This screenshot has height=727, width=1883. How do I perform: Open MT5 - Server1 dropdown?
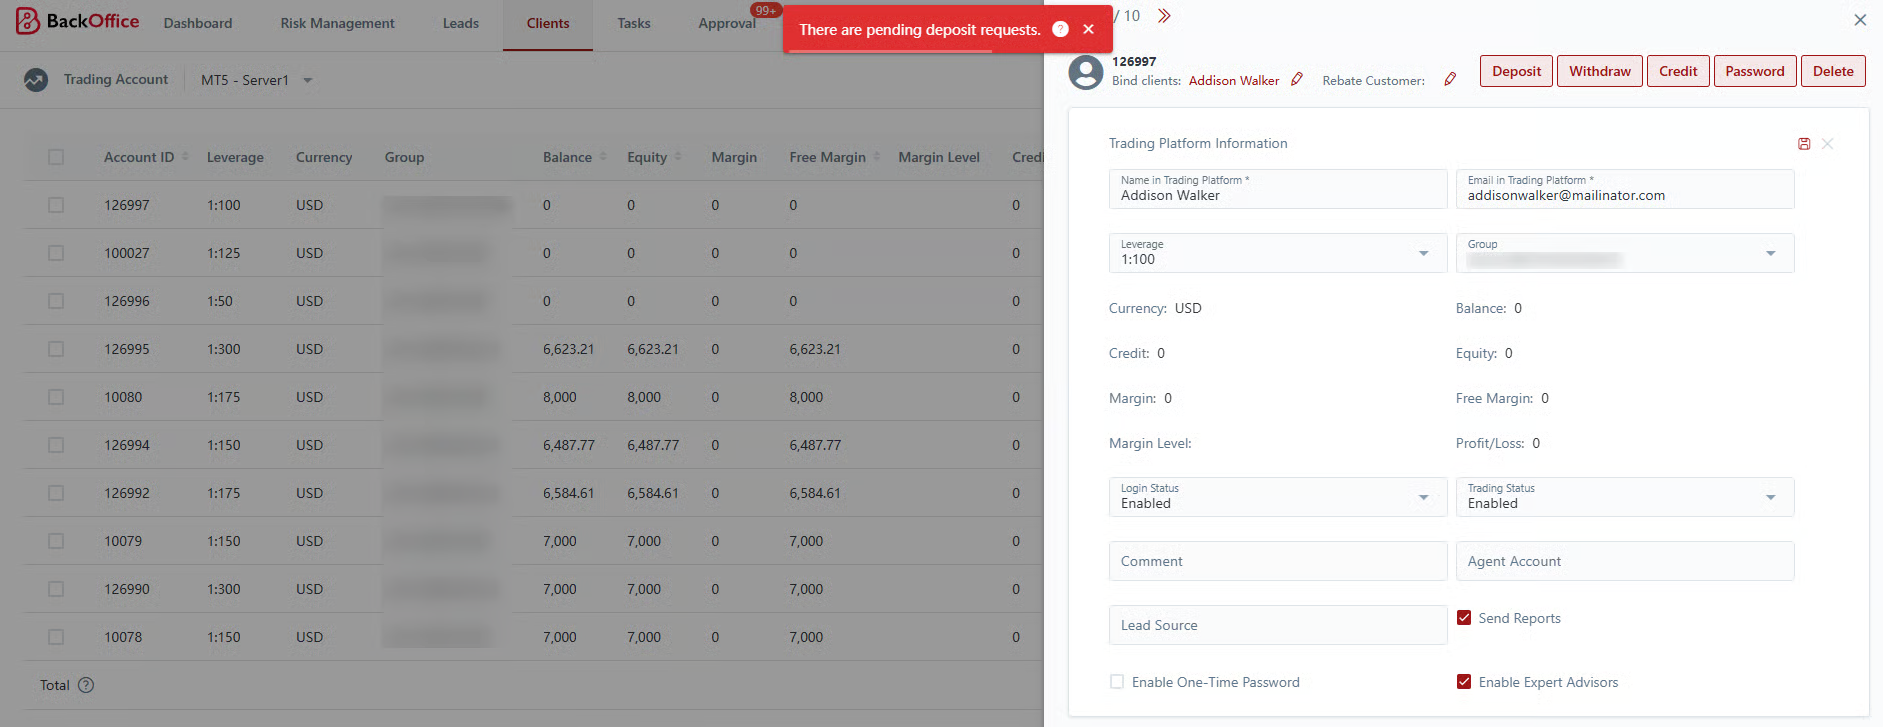257,80
